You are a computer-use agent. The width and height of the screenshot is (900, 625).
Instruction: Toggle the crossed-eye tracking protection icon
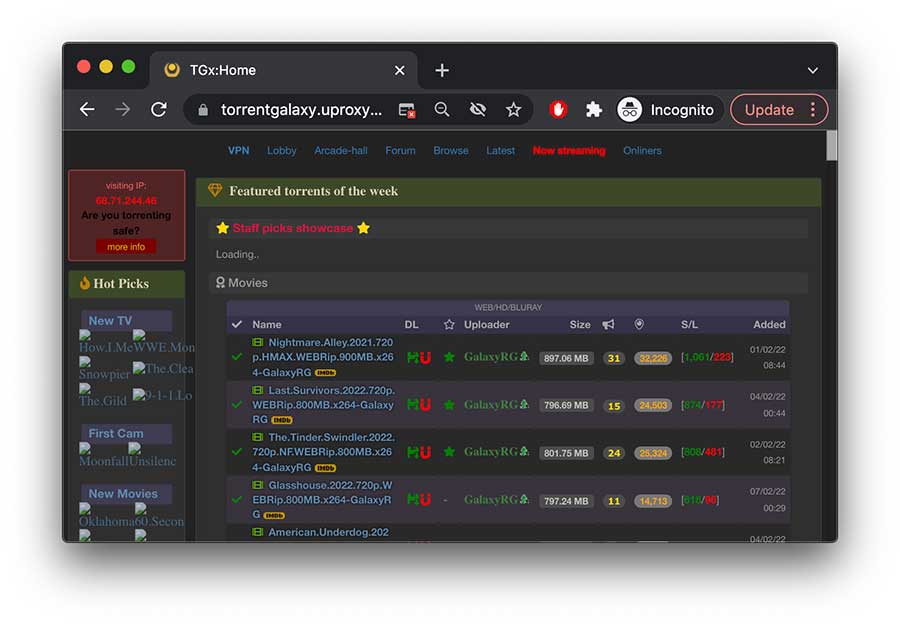(x=478, y=110)
